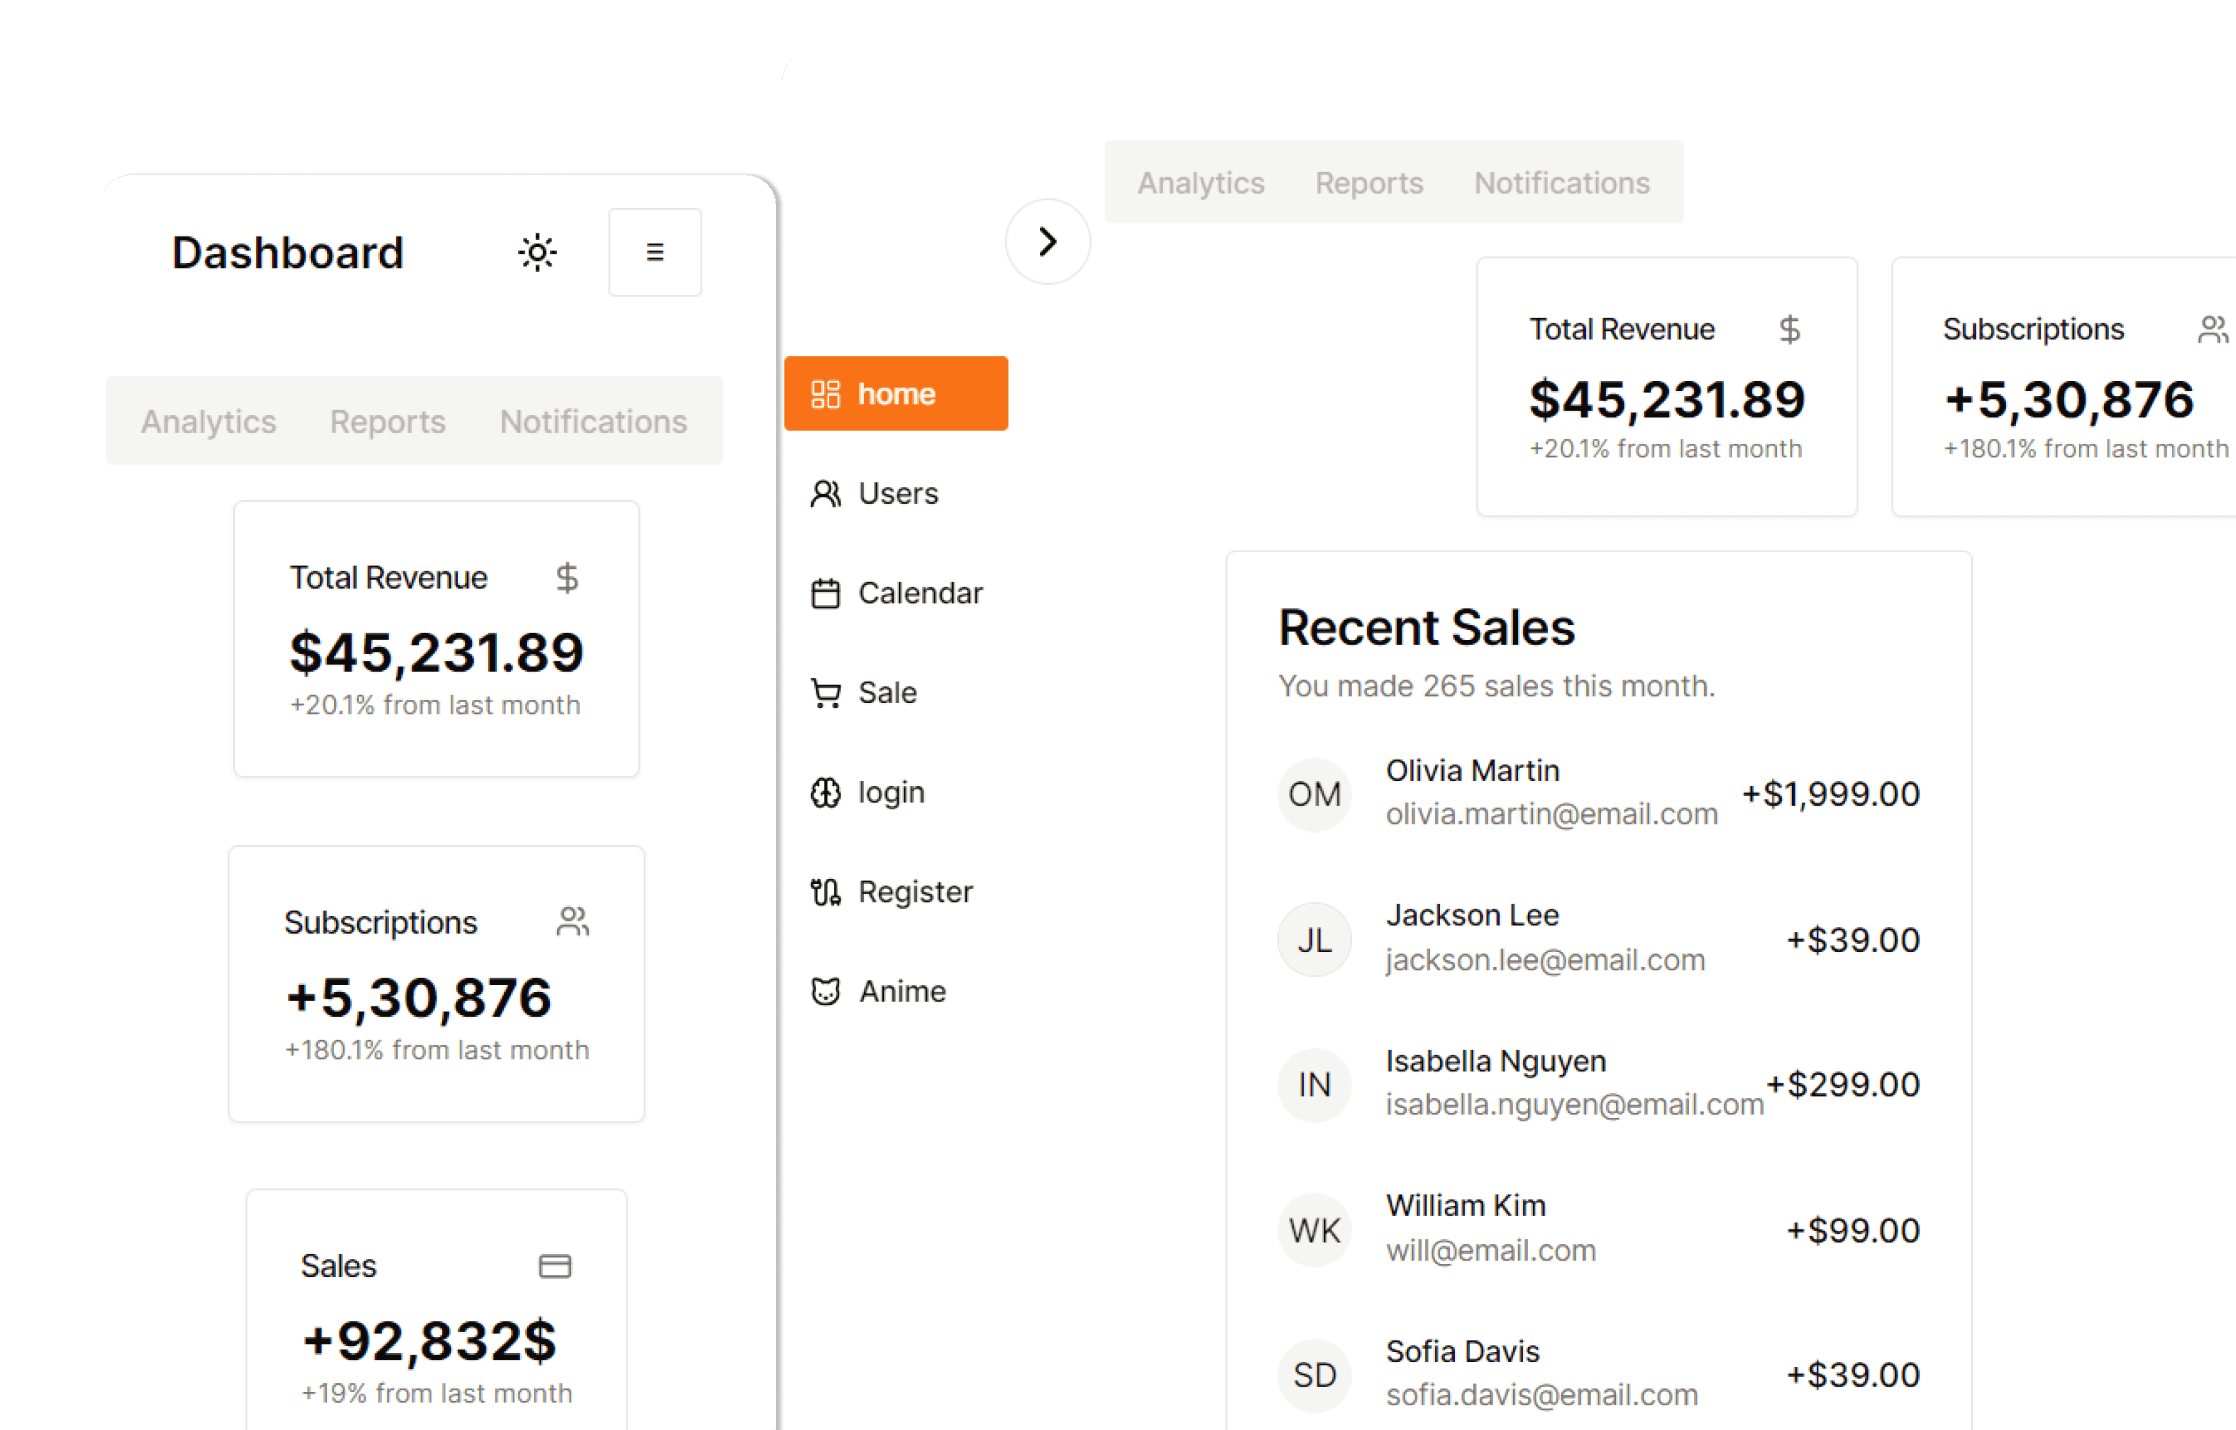2236x1430 pixels.
Task: Click Jackson Lee's +$39.00 amount
Action: (1853, 940)
